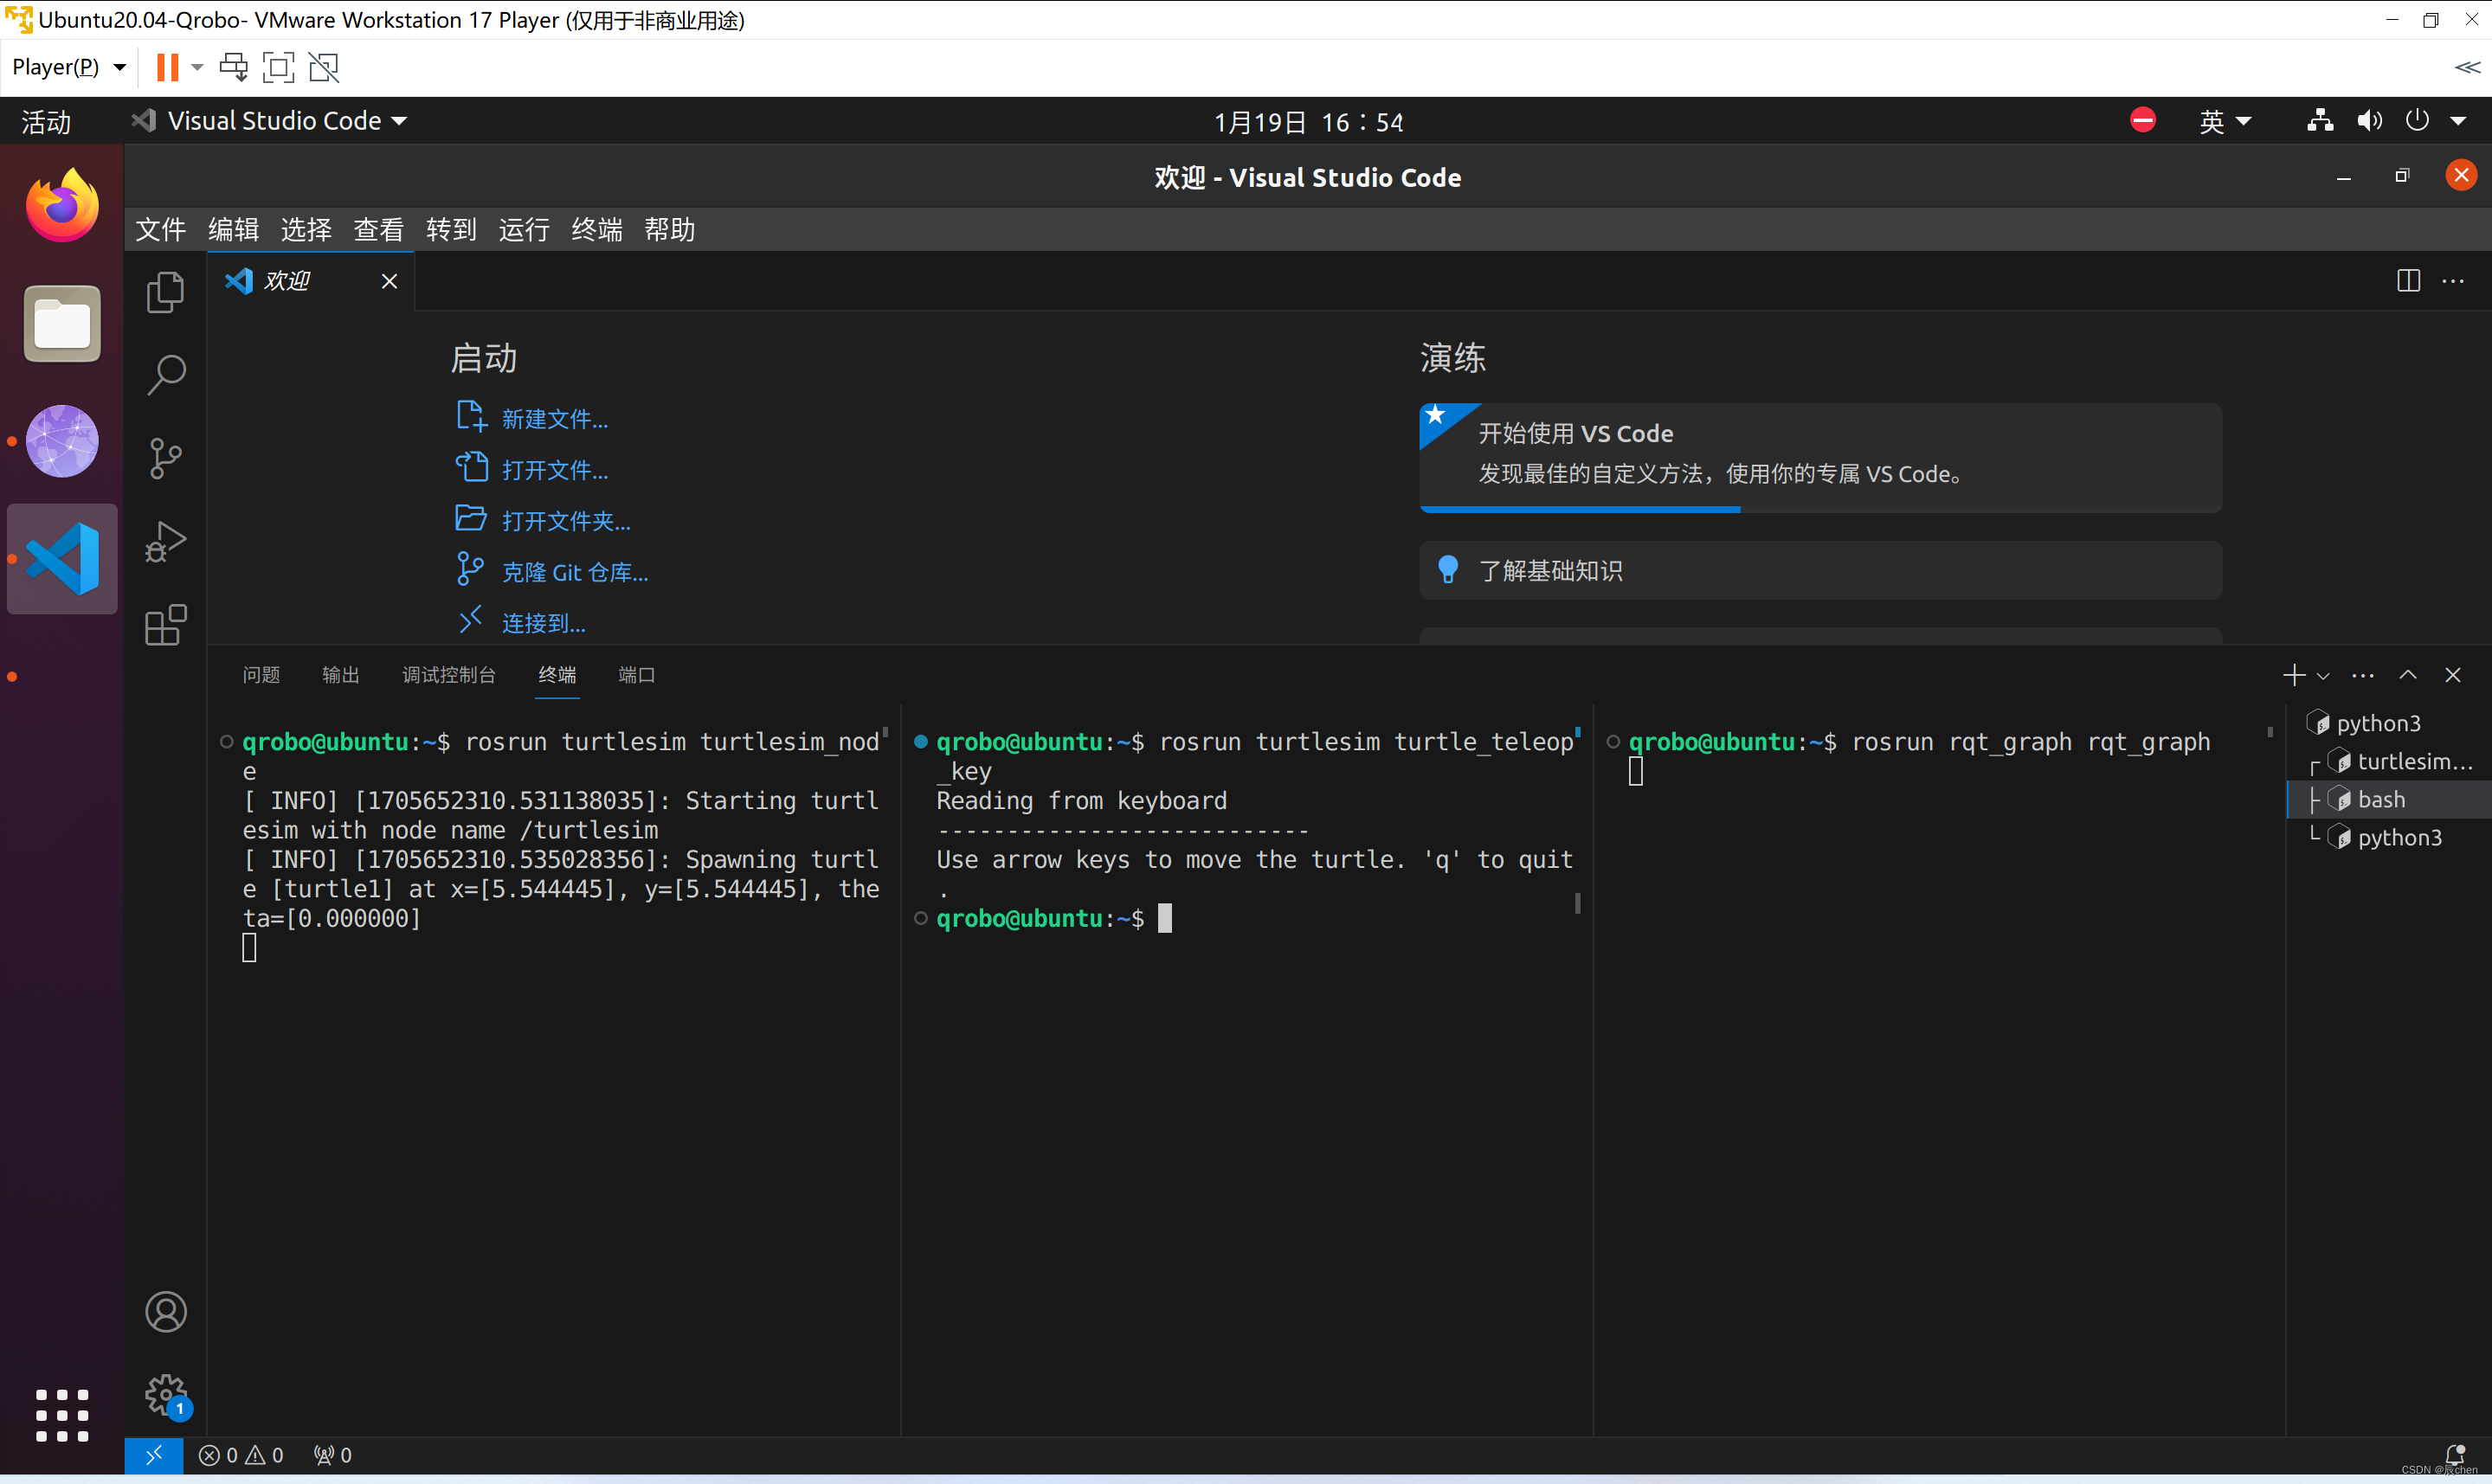Click the 活动 Activities button

click(x=46, y=121)
